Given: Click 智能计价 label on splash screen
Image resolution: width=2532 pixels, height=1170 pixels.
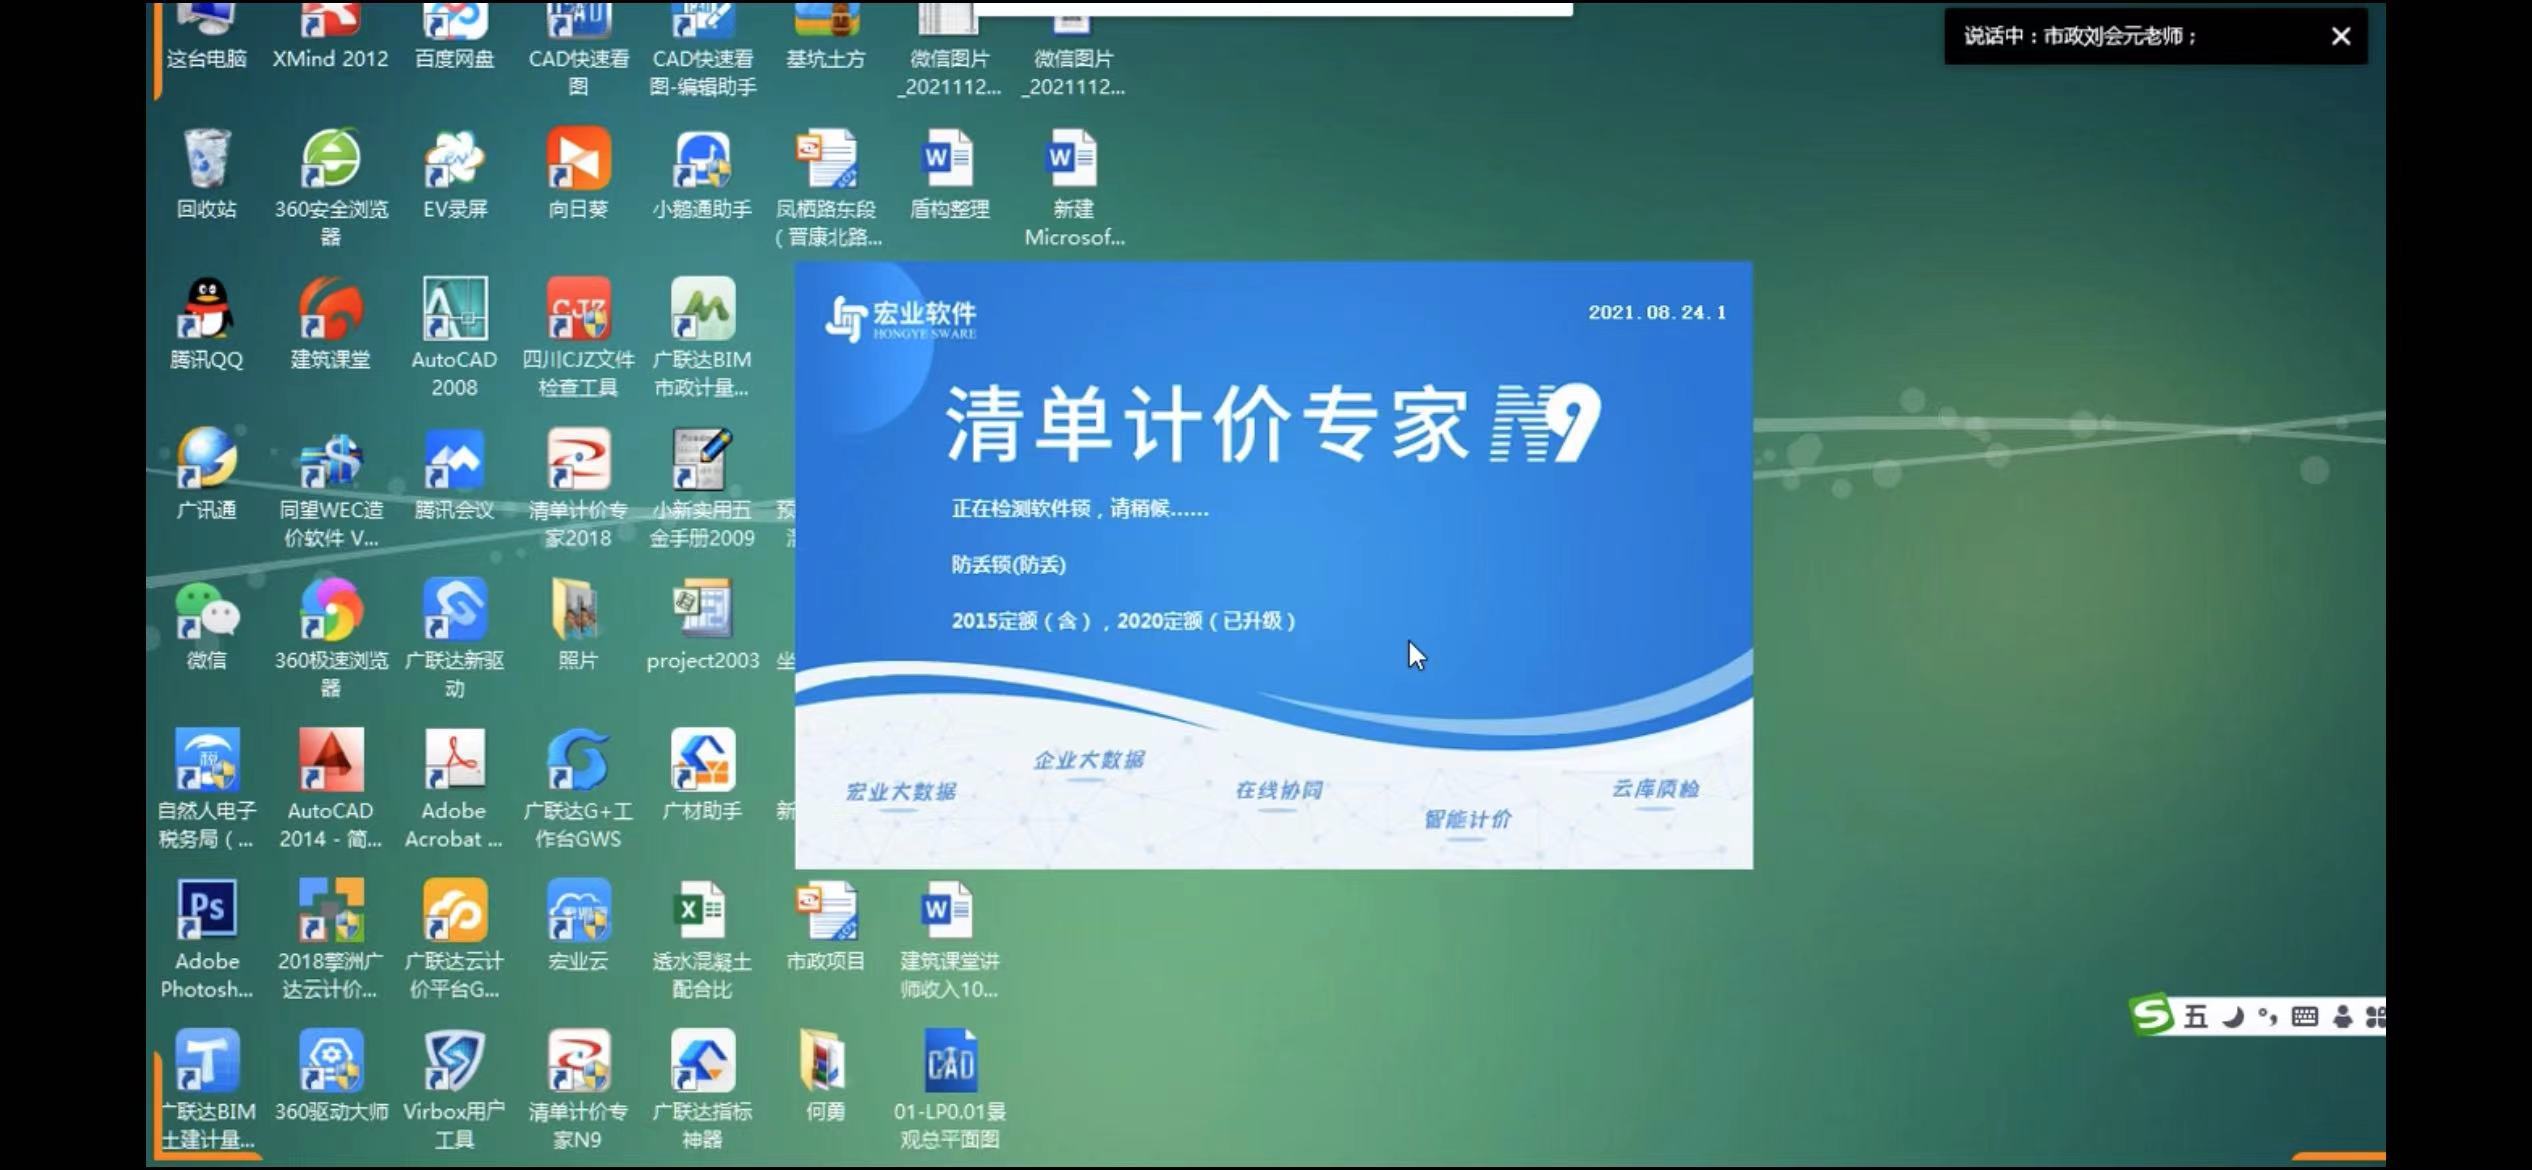Looking at the screenshot, I should coord(1467,819).
